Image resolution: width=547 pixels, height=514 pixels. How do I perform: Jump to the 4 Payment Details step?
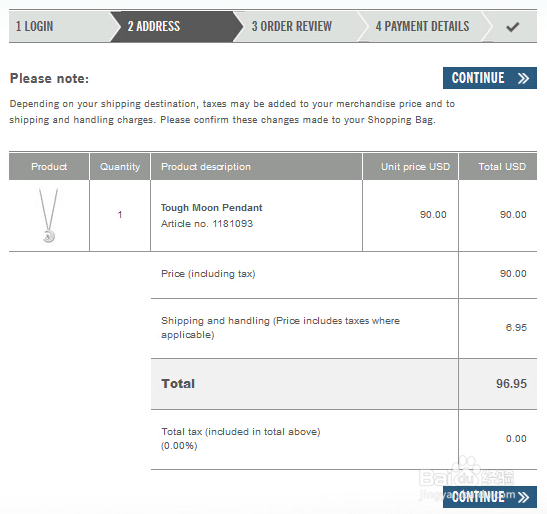422,27
